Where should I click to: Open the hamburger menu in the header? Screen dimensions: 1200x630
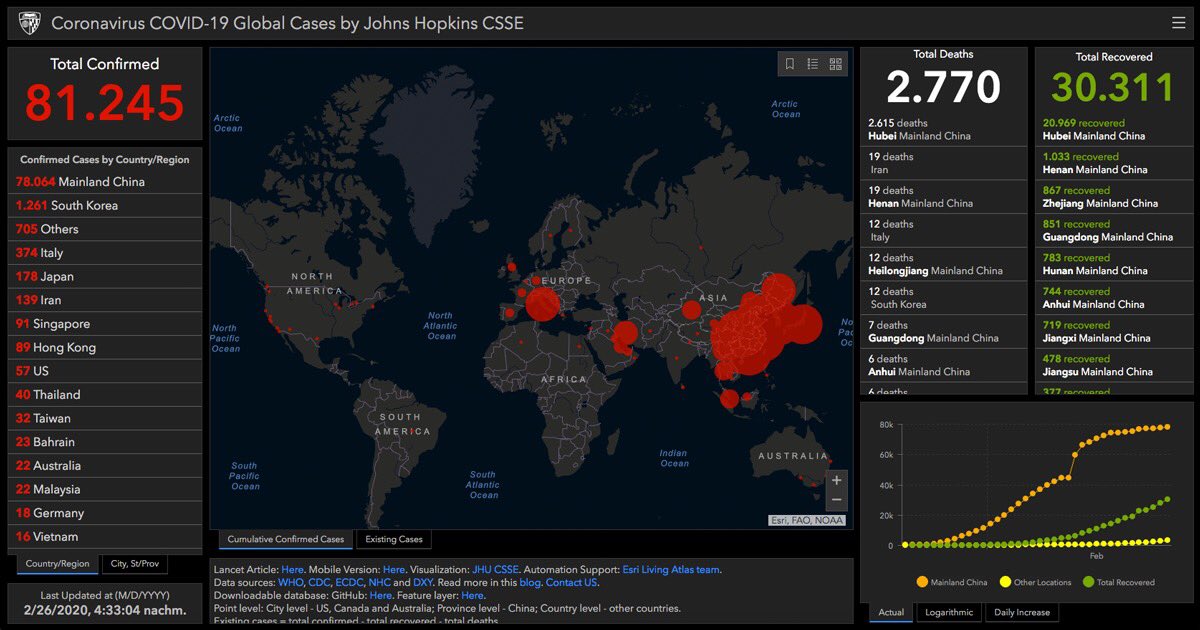(x=1178, y=22)
